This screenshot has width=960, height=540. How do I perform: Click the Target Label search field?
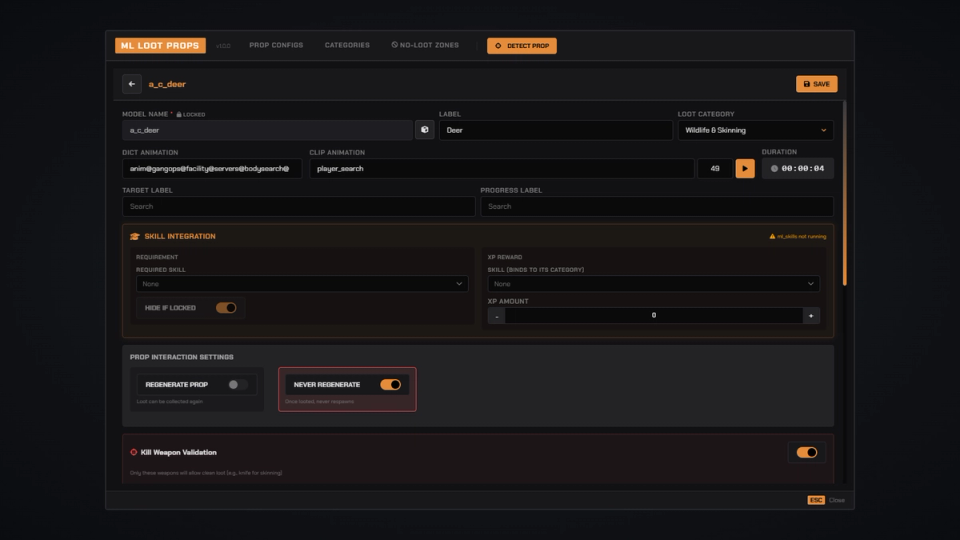pyautogui.click(x=299, y=206)
